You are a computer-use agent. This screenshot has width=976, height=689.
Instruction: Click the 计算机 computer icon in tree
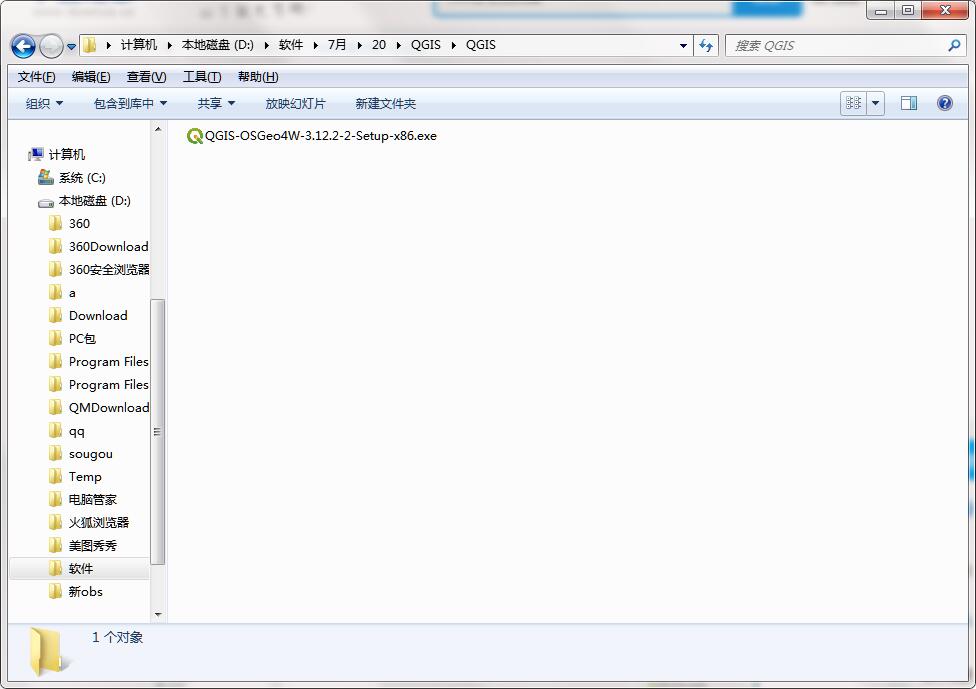coord(36,154)
